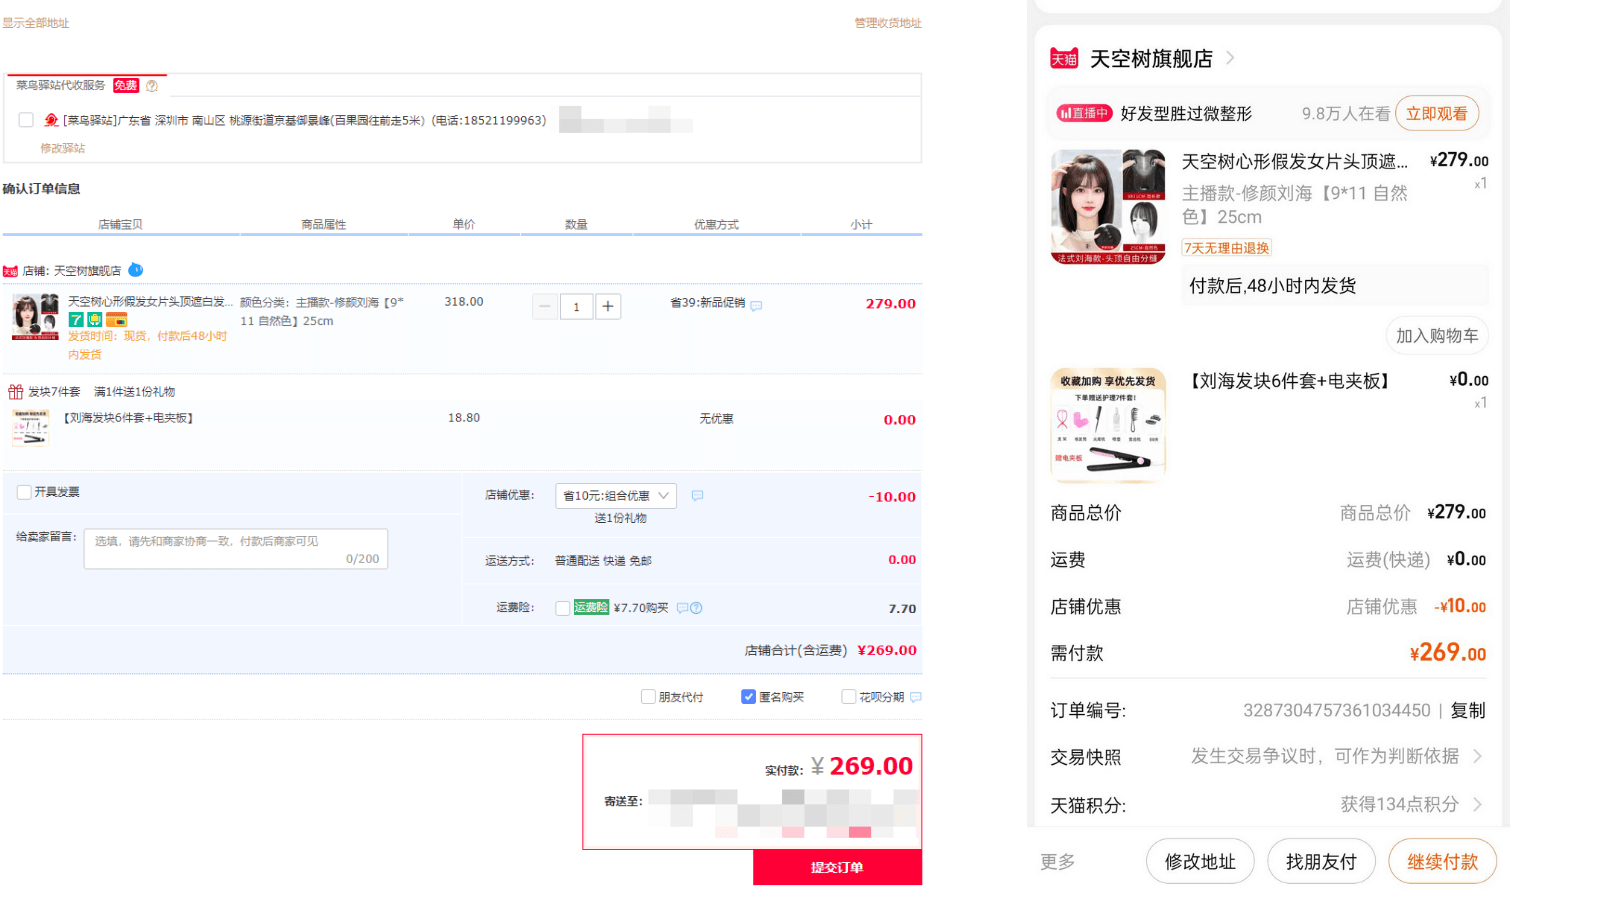The height and width of the screenshot is (900, 1600).
Task: Click the 提交订单 submit order button
Action: pyautogui.click(x=837, y=867)
